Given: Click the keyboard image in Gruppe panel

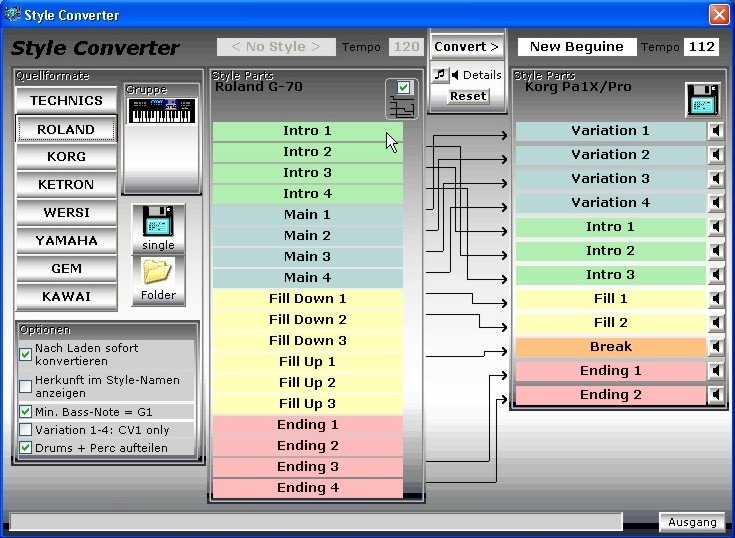Looking at the screenshot, I should [x=161, y=111].
